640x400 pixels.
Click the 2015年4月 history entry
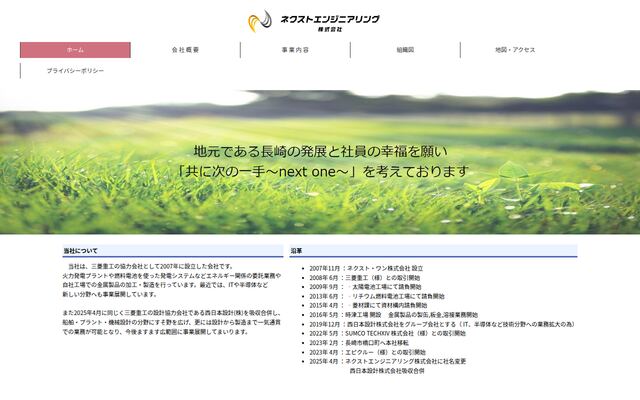pos(368,305)
